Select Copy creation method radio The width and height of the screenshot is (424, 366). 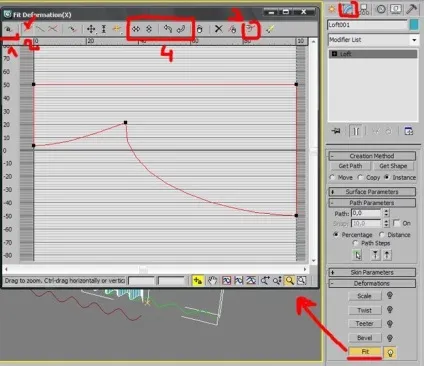(x=360, y=177)
